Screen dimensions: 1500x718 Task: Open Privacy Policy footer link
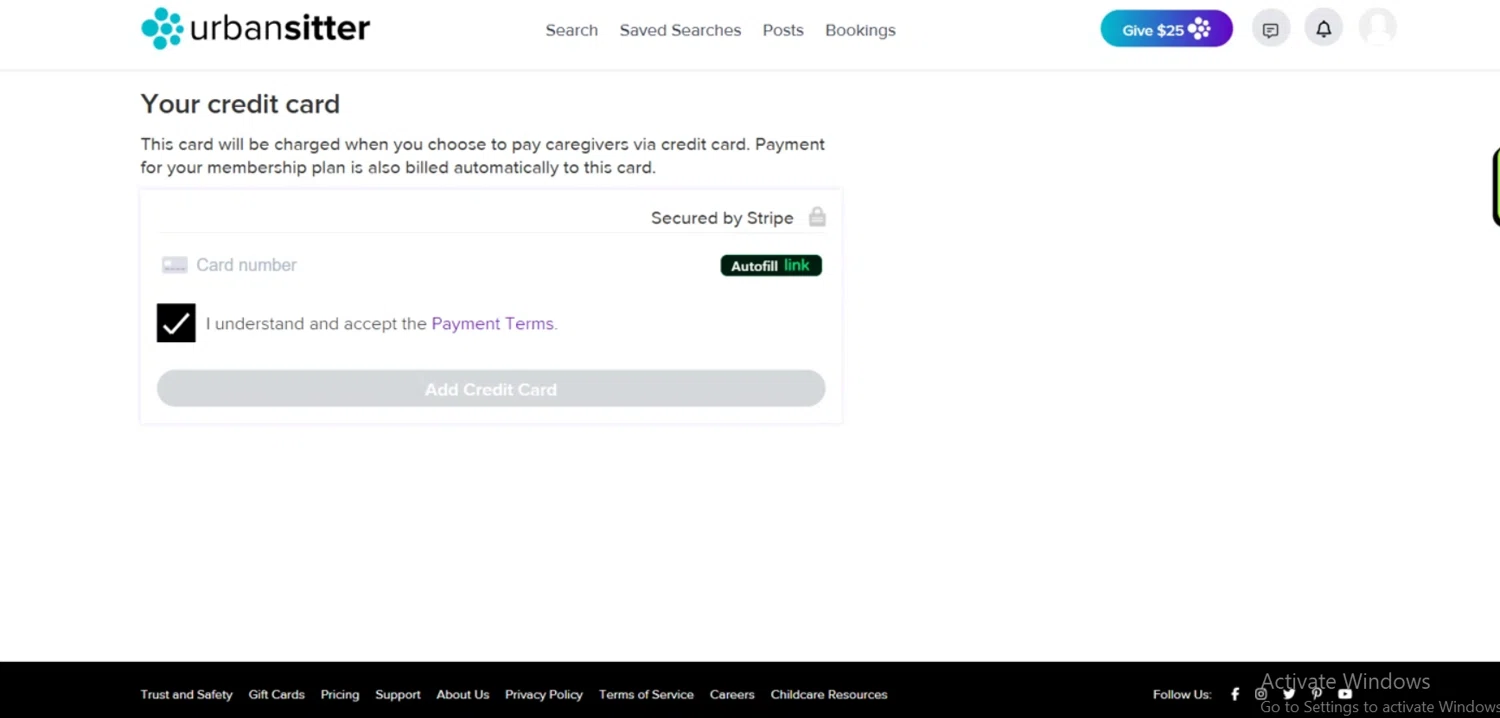[x=544, y=694]
